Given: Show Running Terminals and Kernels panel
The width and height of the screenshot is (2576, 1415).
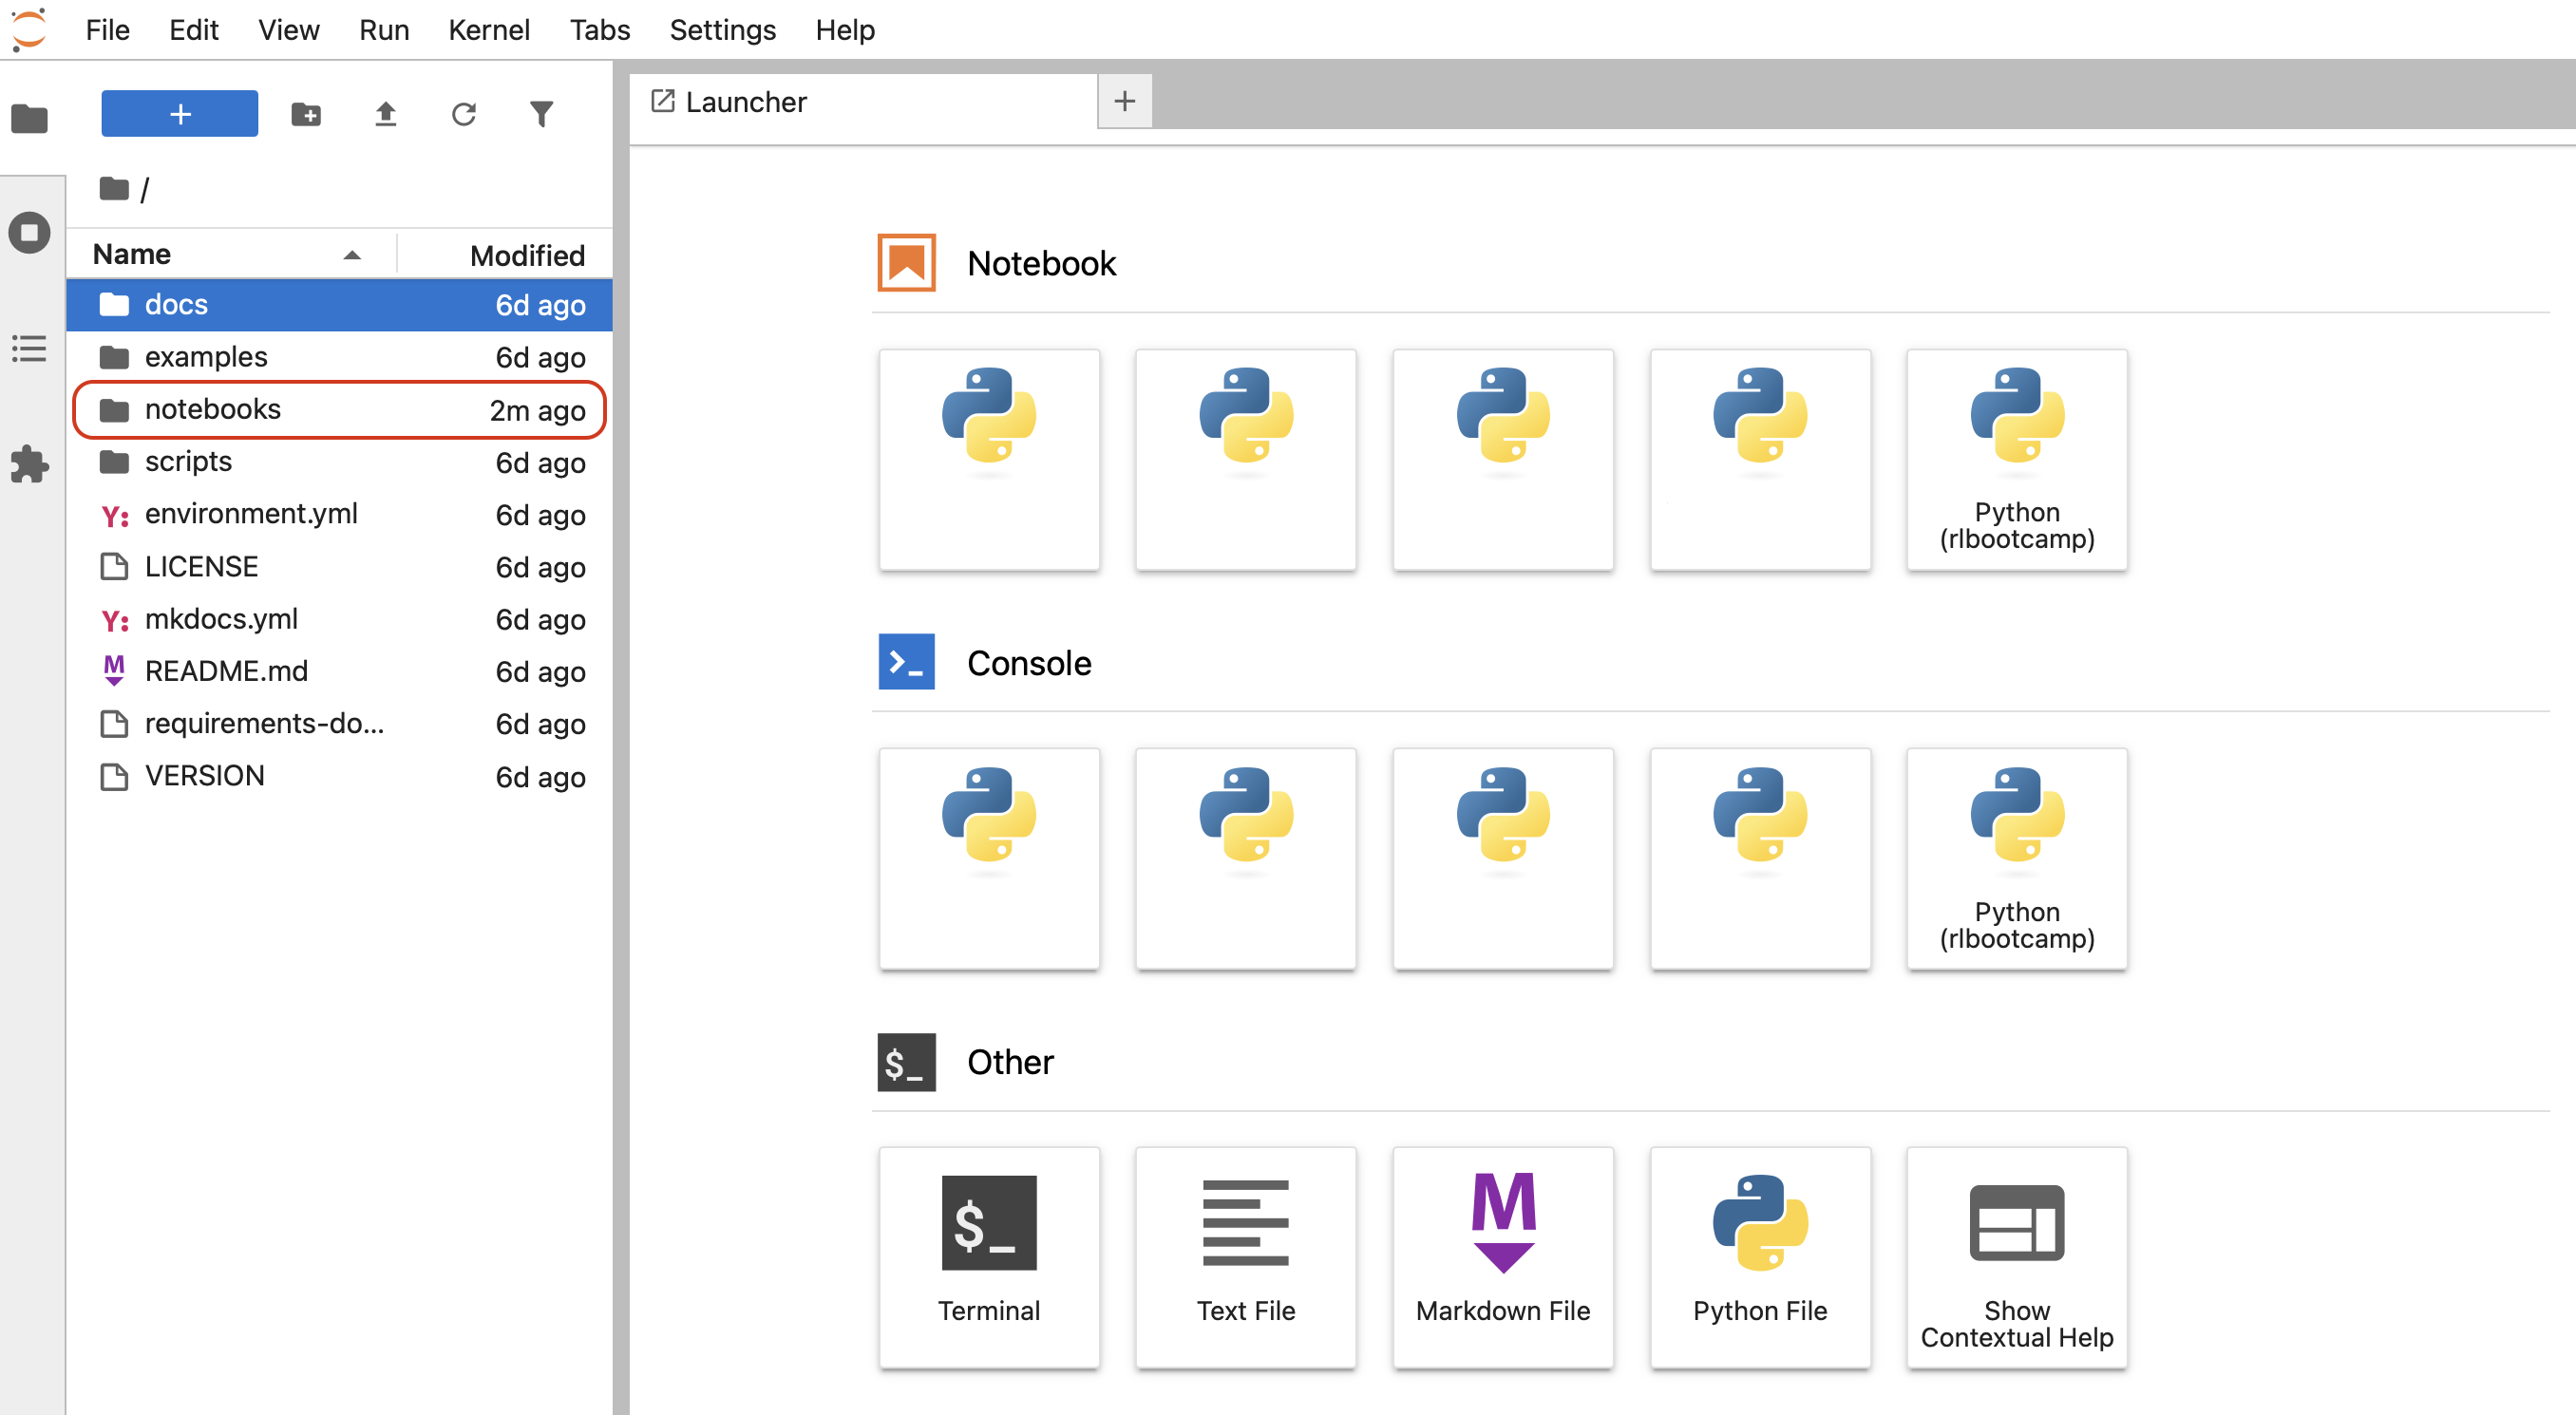Looking at the screenshot, I should (30, 233).
